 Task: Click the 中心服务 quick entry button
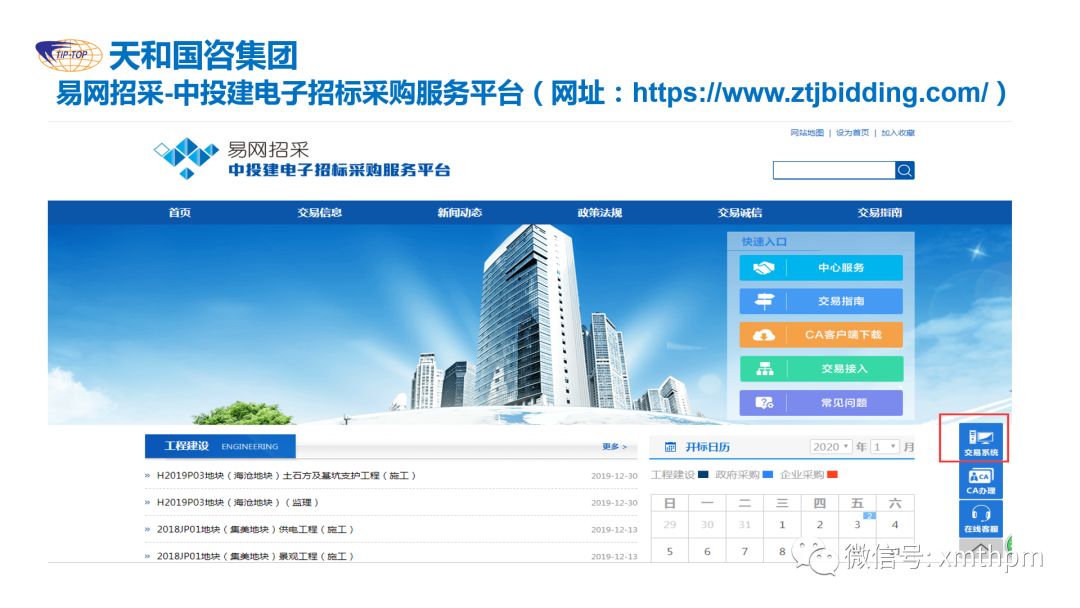821,268
